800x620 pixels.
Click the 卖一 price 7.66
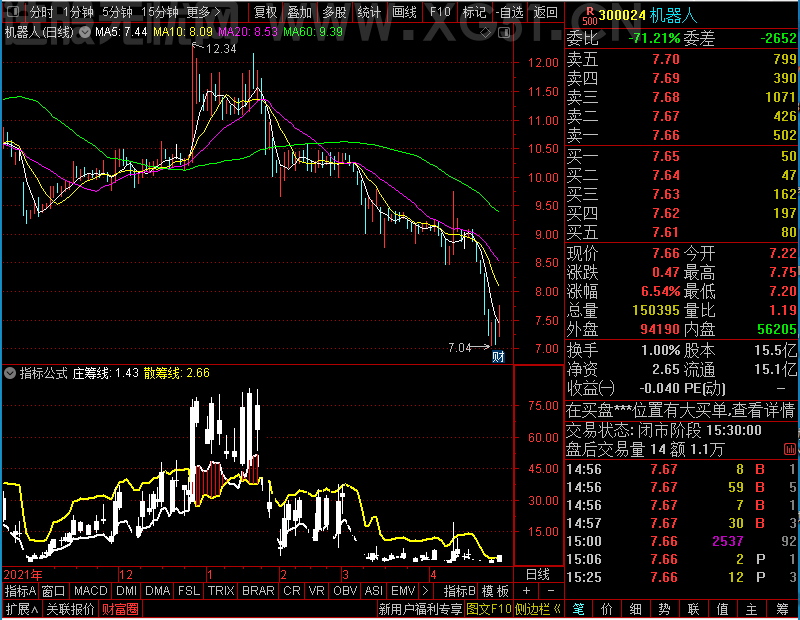[666, 135]
